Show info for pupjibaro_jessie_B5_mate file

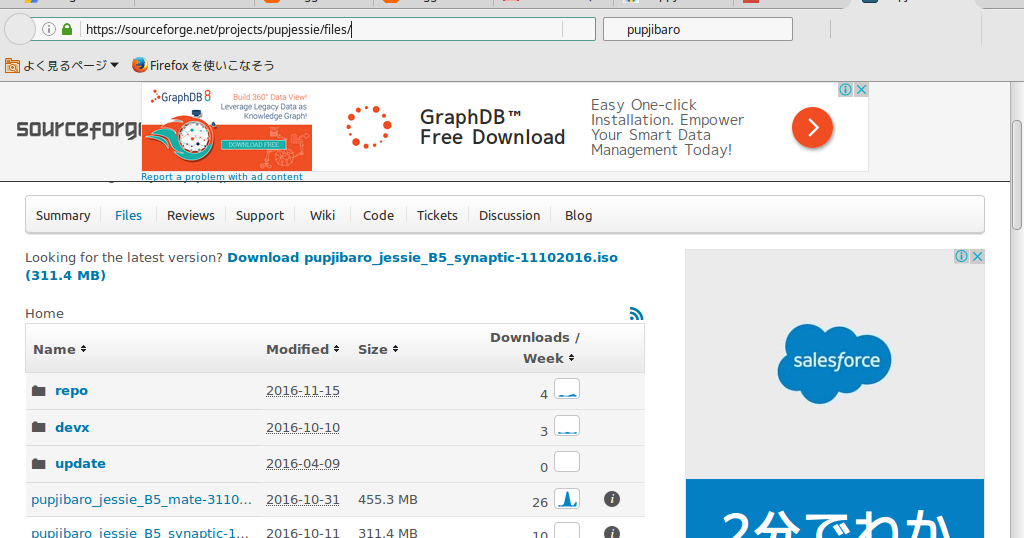[612, 499]
